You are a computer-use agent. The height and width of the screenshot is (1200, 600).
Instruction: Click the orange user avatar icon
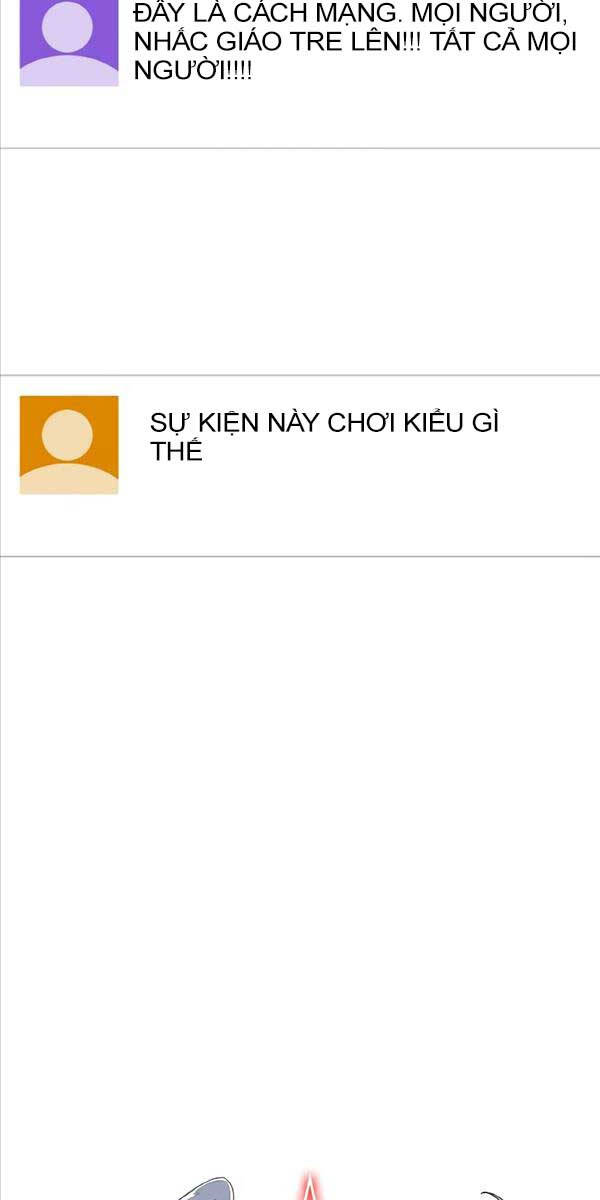tap(69, 445)
